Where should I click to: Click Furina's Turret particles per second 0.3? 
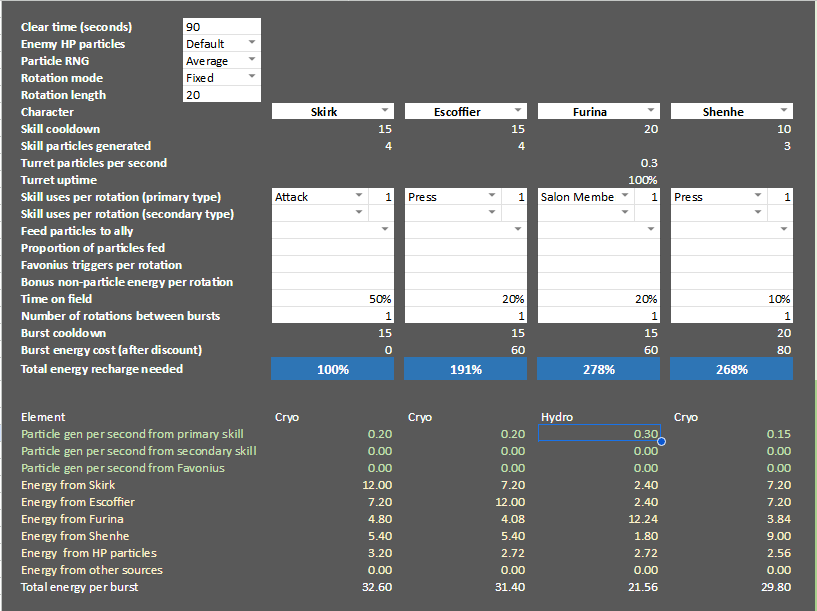tap(649, 163)
